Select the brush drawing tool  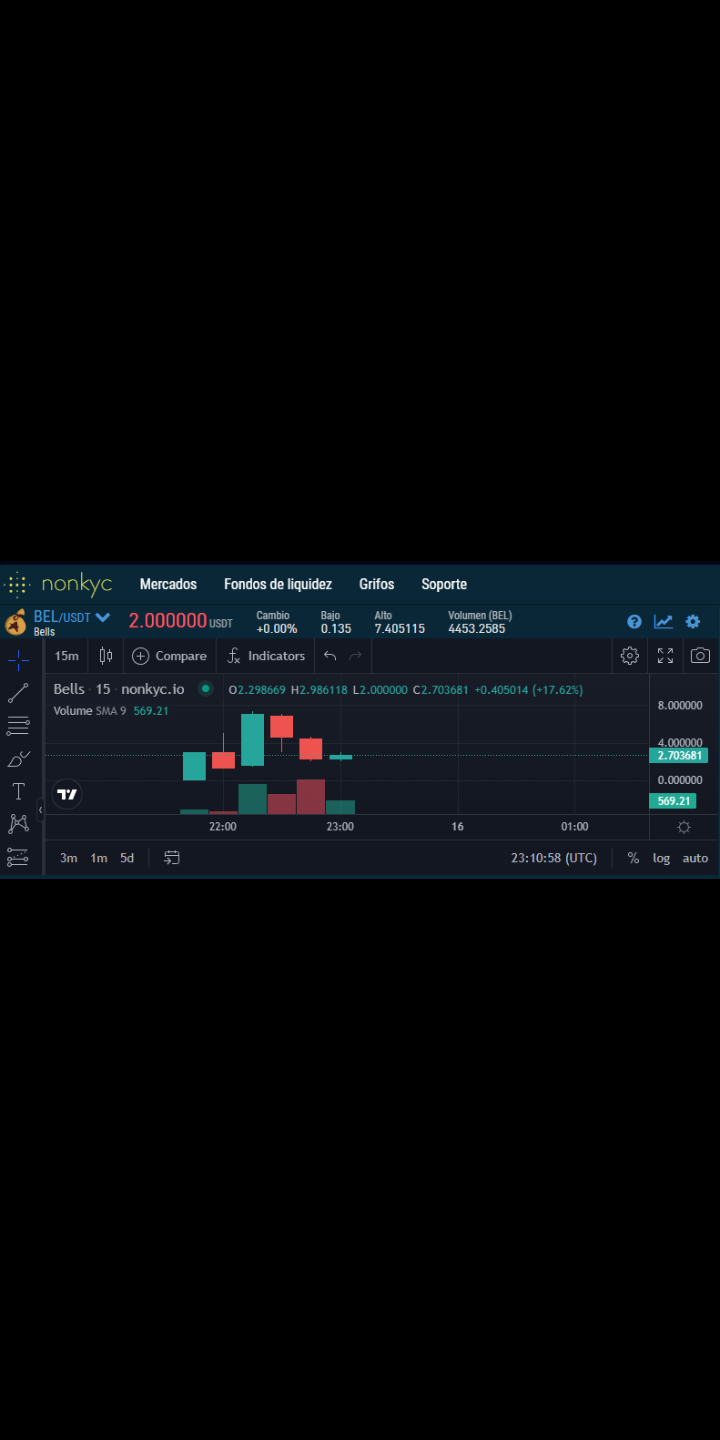(x=18, y=758)
